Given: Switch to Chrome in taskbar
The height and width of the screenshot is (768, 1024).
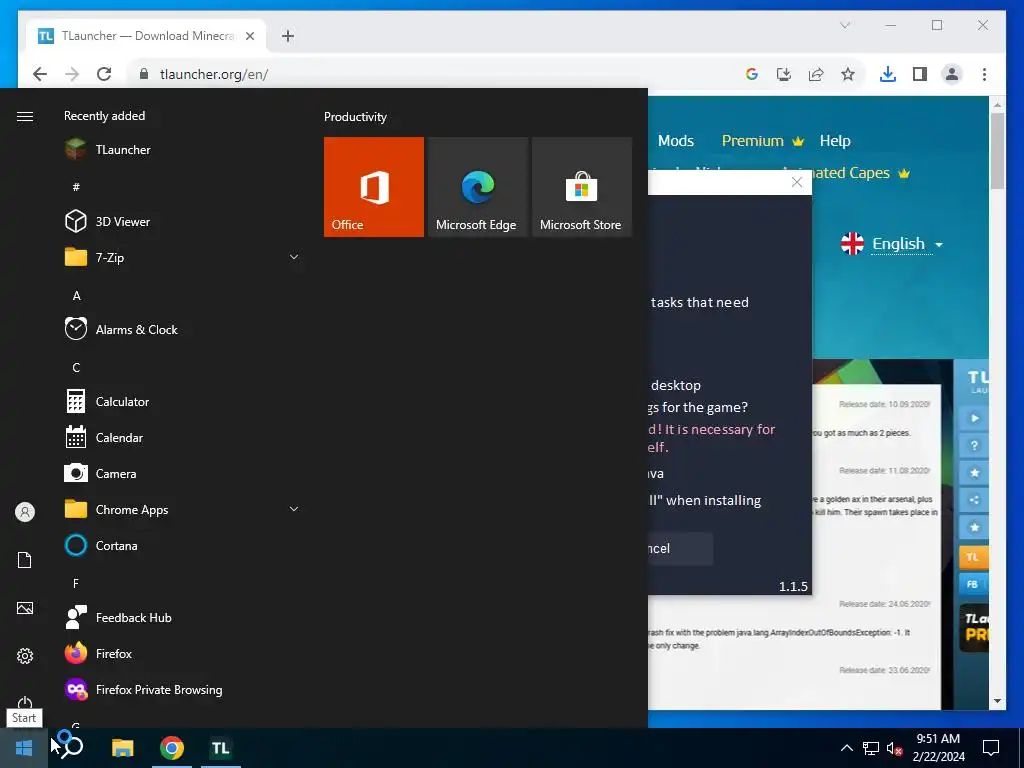Looking at the screenshot, I should click(x=172, y=748).
